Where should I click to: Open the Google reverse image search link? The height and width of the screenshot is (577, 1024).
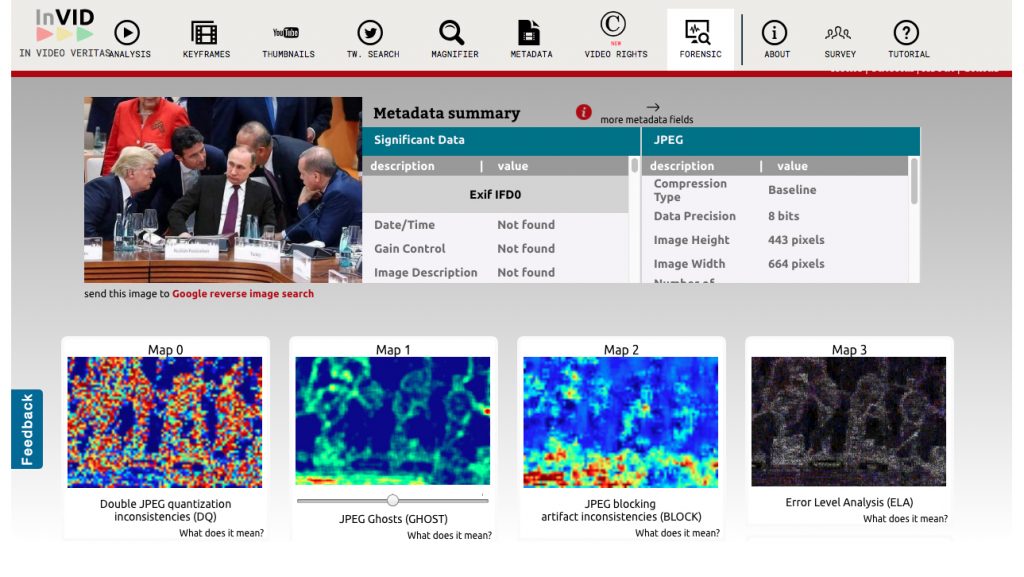tap(243, 294)
